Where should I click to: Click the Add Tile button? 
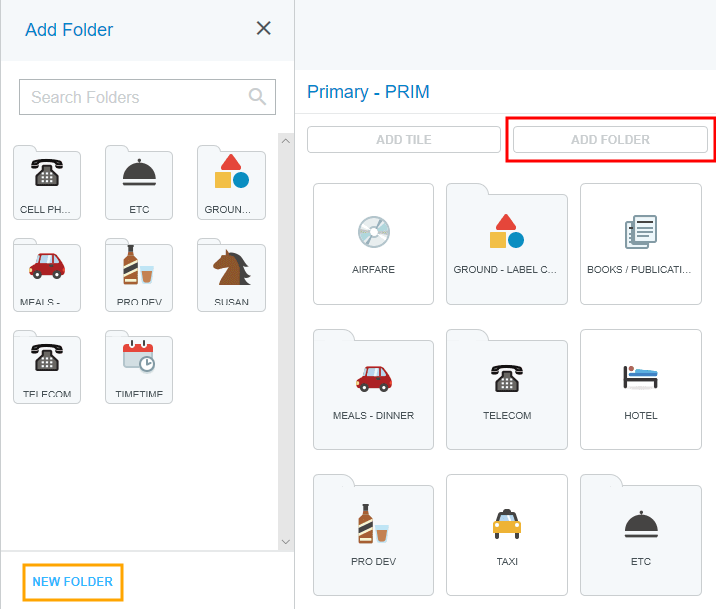click(403, 140)
